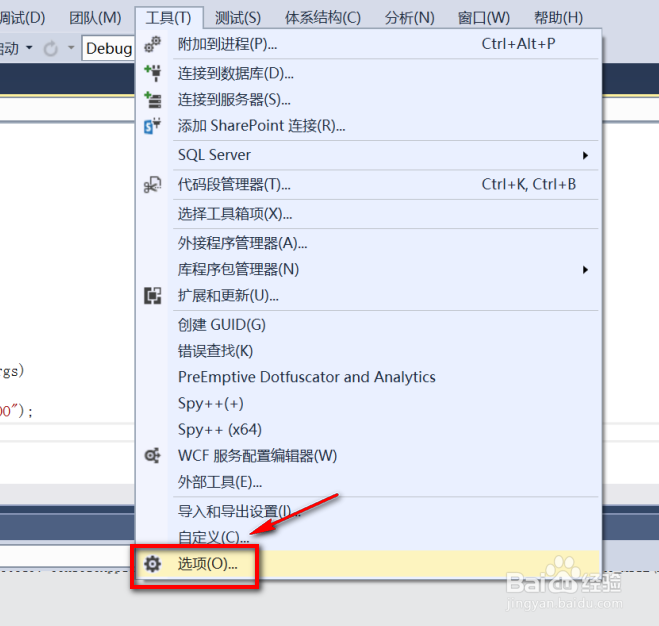This screenshot has width=659, height=626.
Task: Choose 连接到服务器(S)... from the menu
Action: point(369,100)
